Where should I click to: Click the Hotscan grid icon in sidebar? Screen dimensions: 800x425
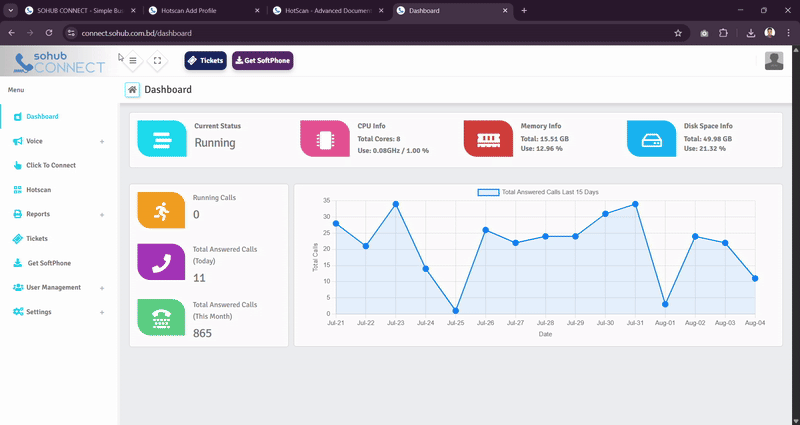point(18,190)
